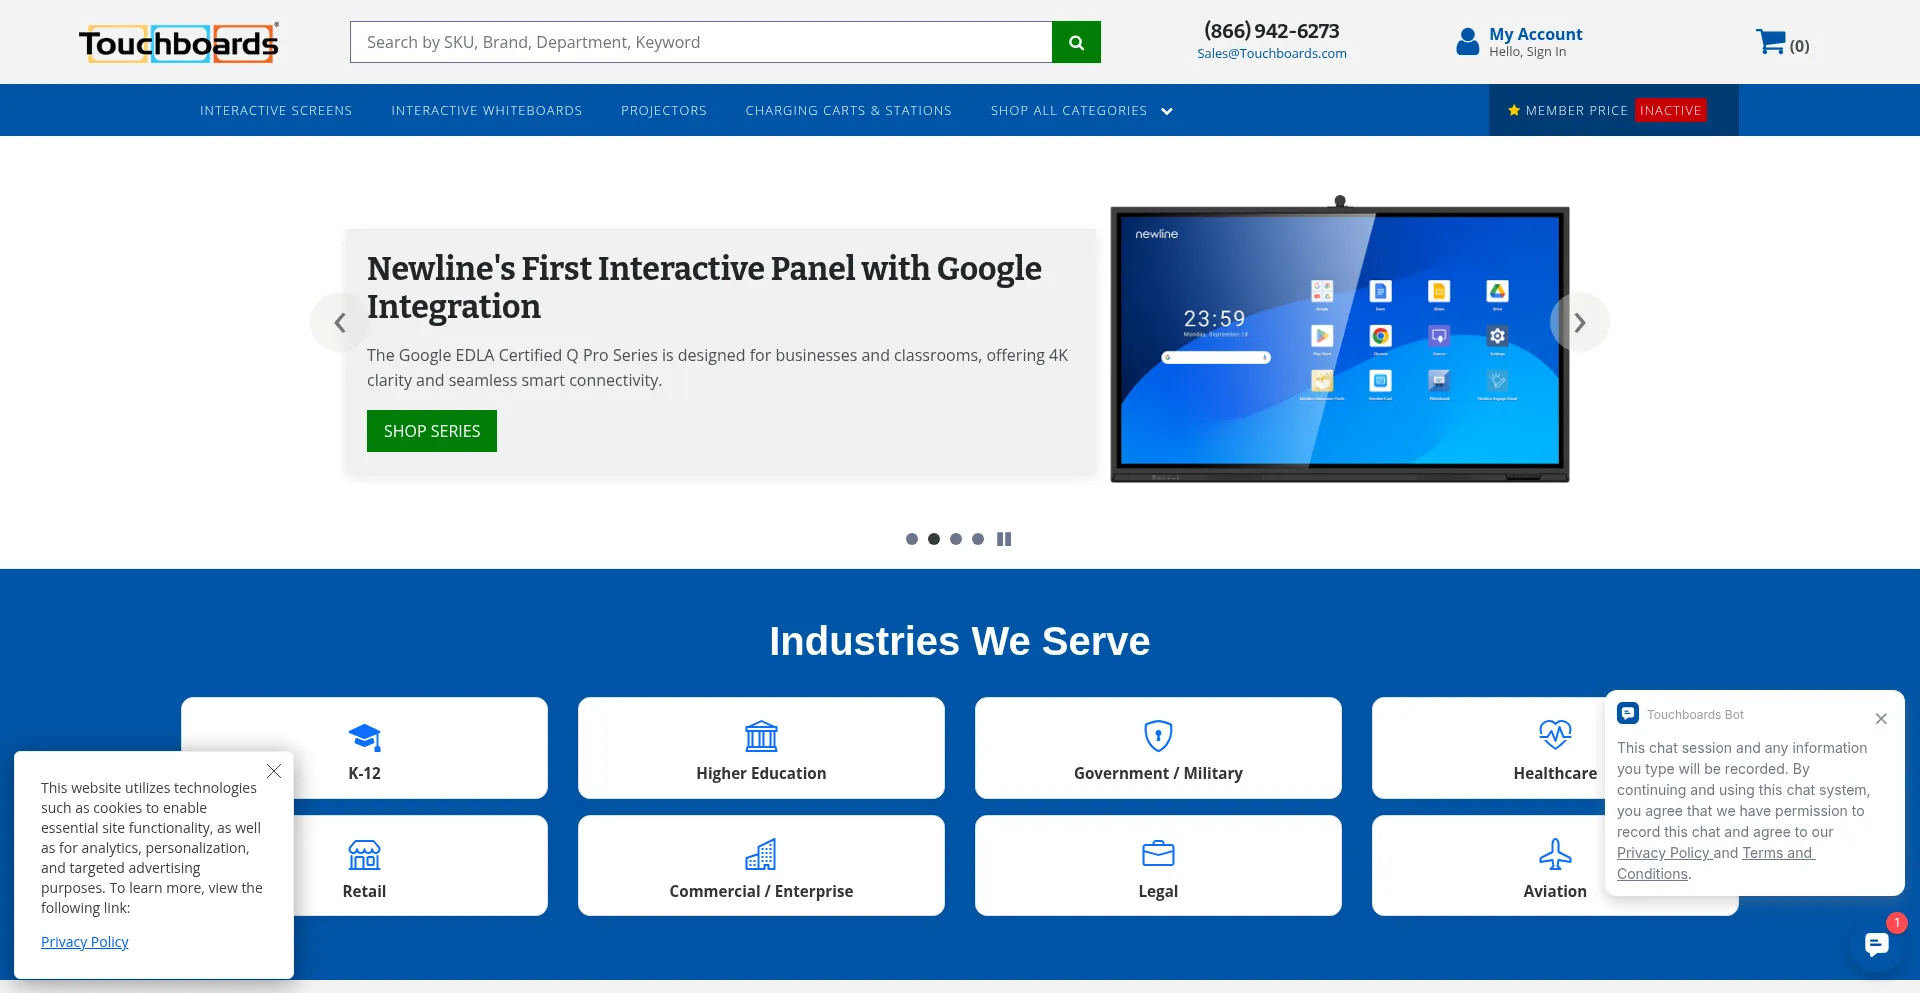Screen dimensions: 1920x993
Task: Click the Shop Series button
Action: [x=431, y=431]
